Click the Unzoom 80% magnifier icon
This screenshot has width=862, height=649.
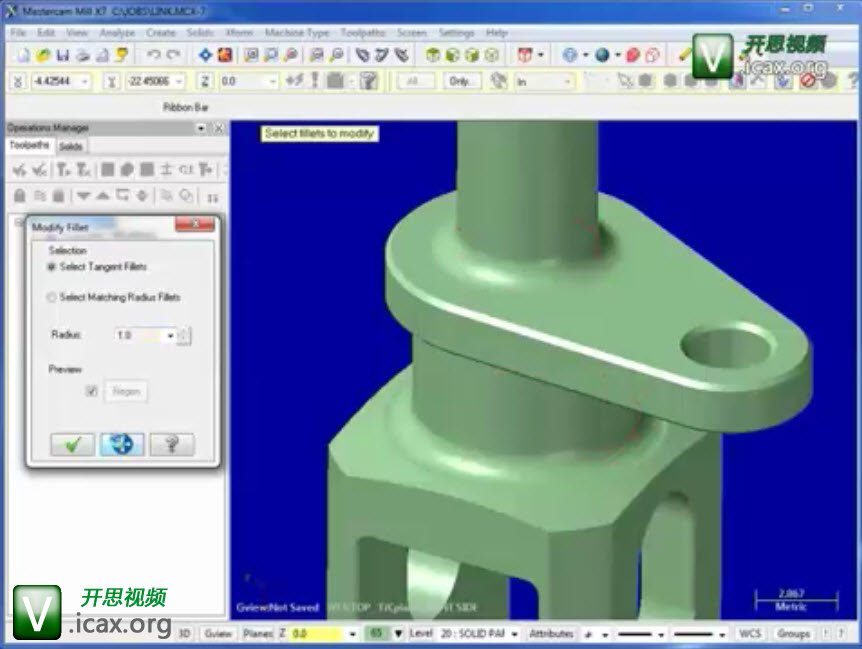(x=336, y=55)
